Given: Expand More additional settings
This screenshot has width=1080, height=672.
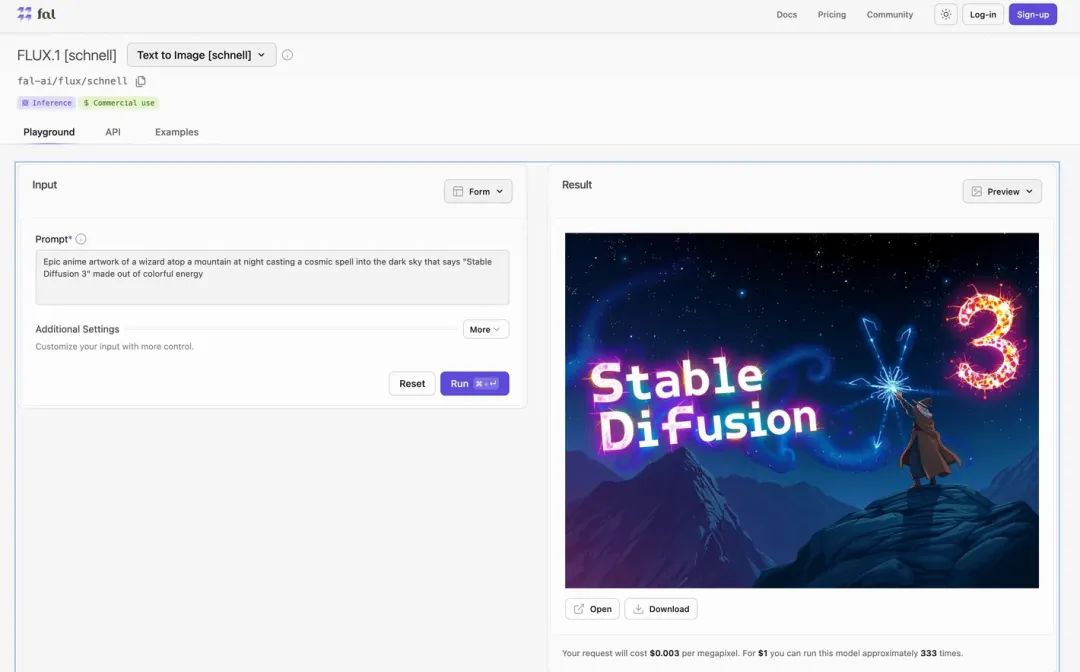Looking at the screenshot, I should click(486, 329).
